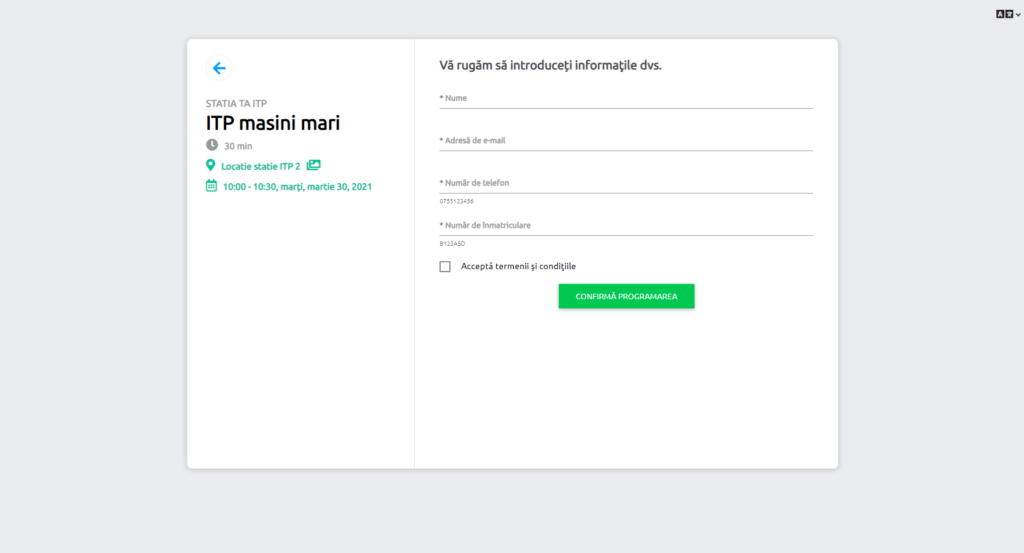Click the green calendar icon

click(211, 186)
